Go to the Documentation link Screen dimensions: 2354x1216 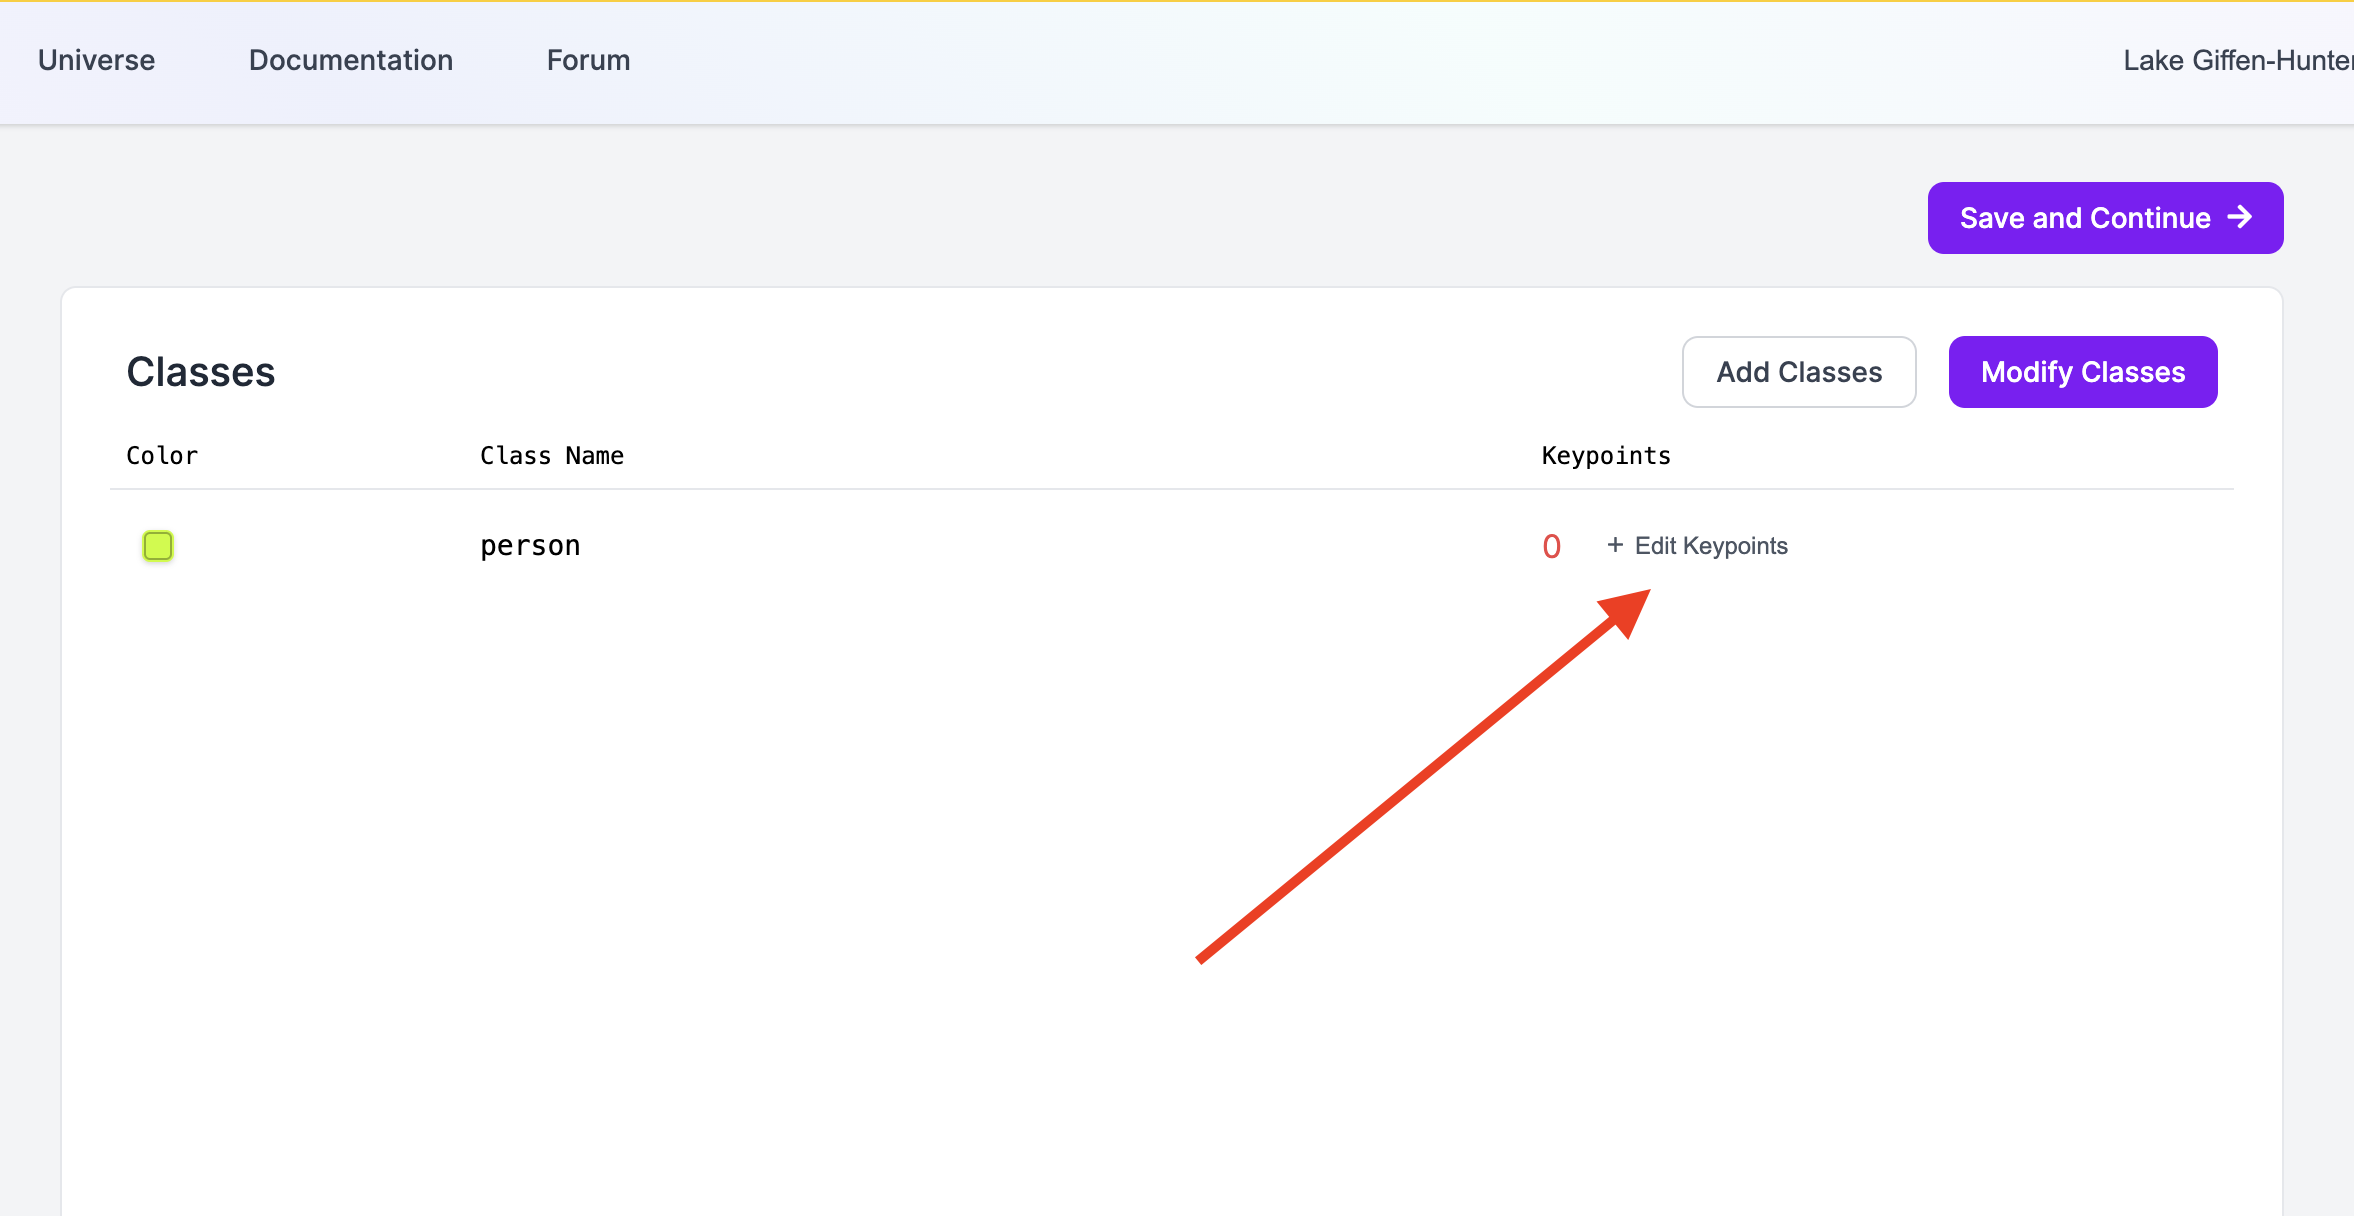[350, 60]
